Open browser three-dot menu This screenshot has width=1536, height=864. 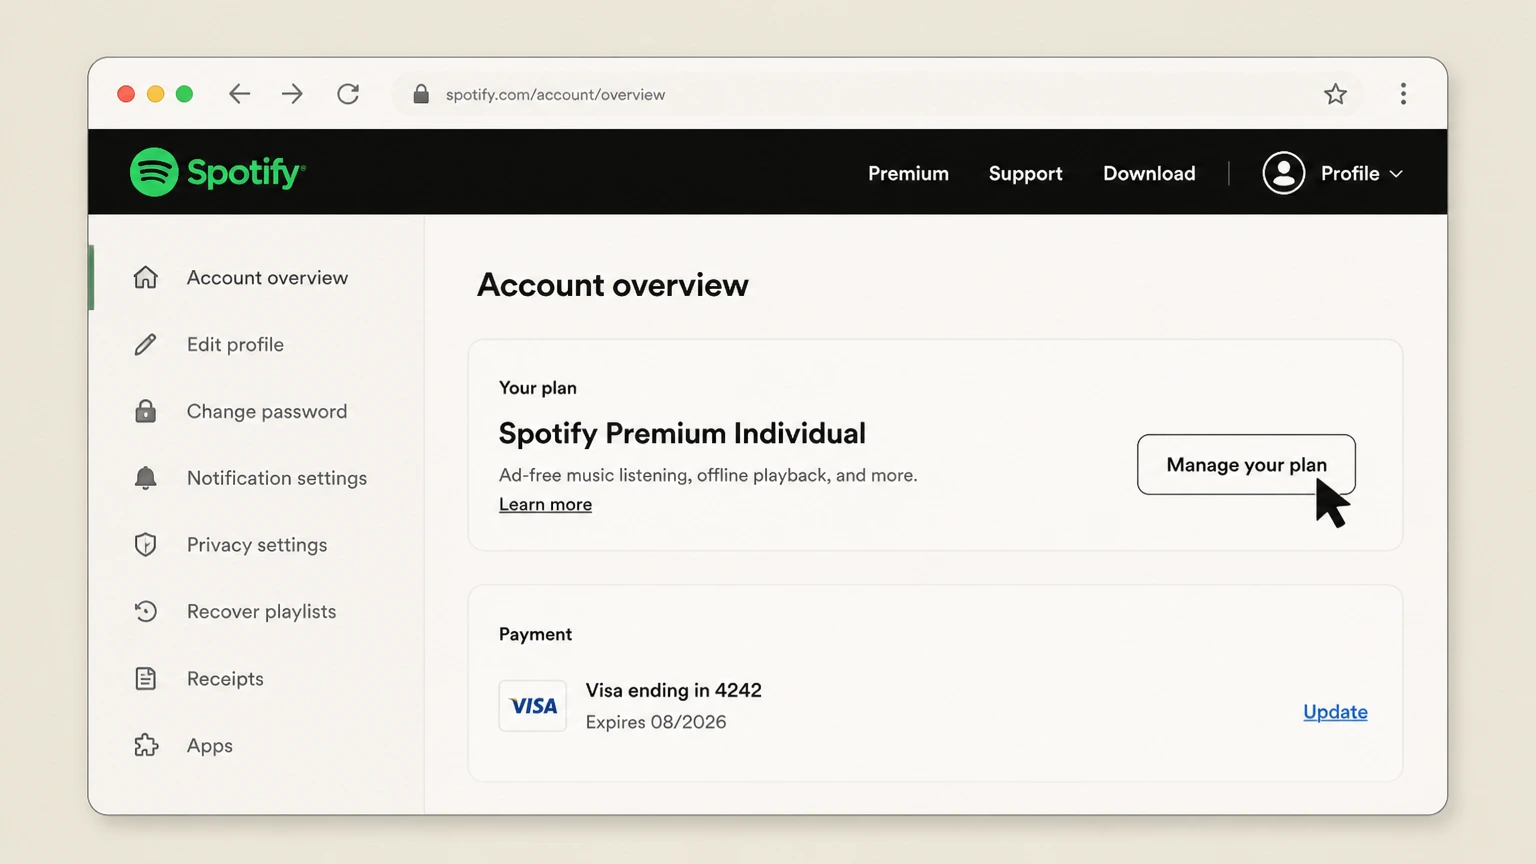point(1403,94)
